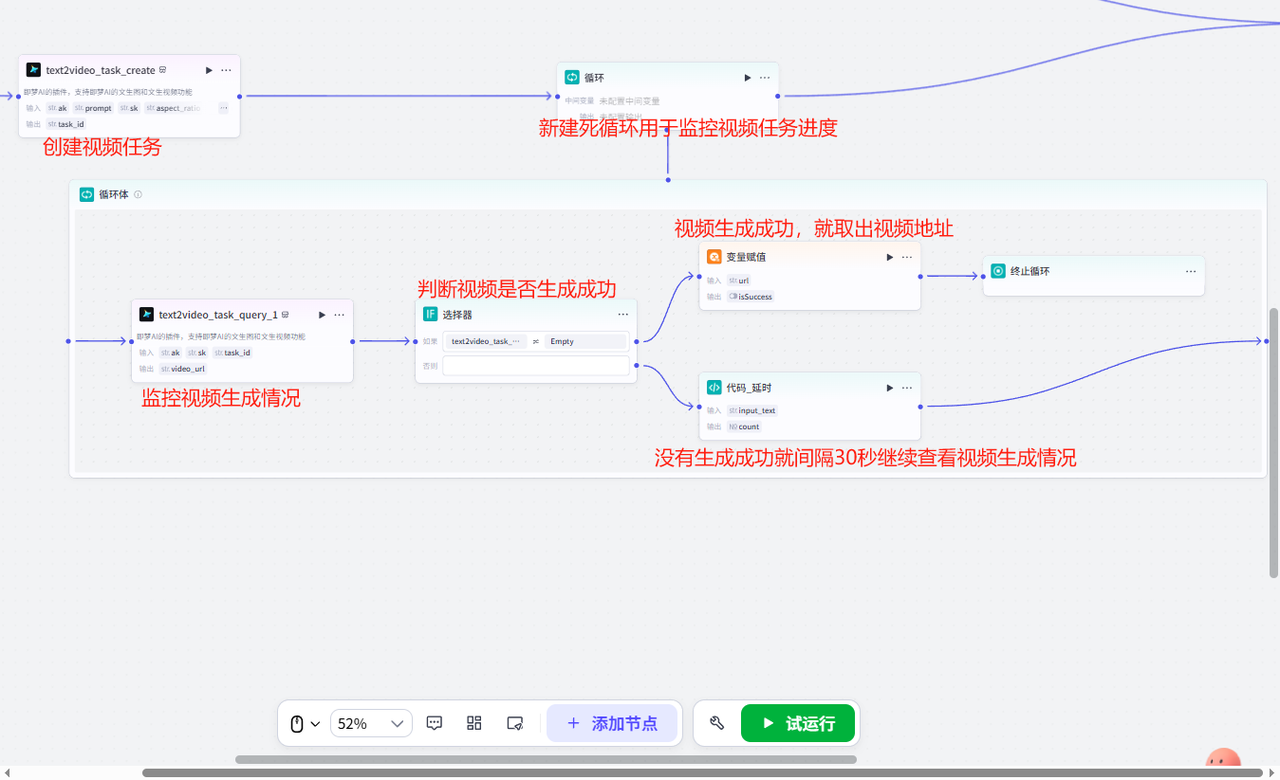Select the 选择器 node title

coord(457,314)
